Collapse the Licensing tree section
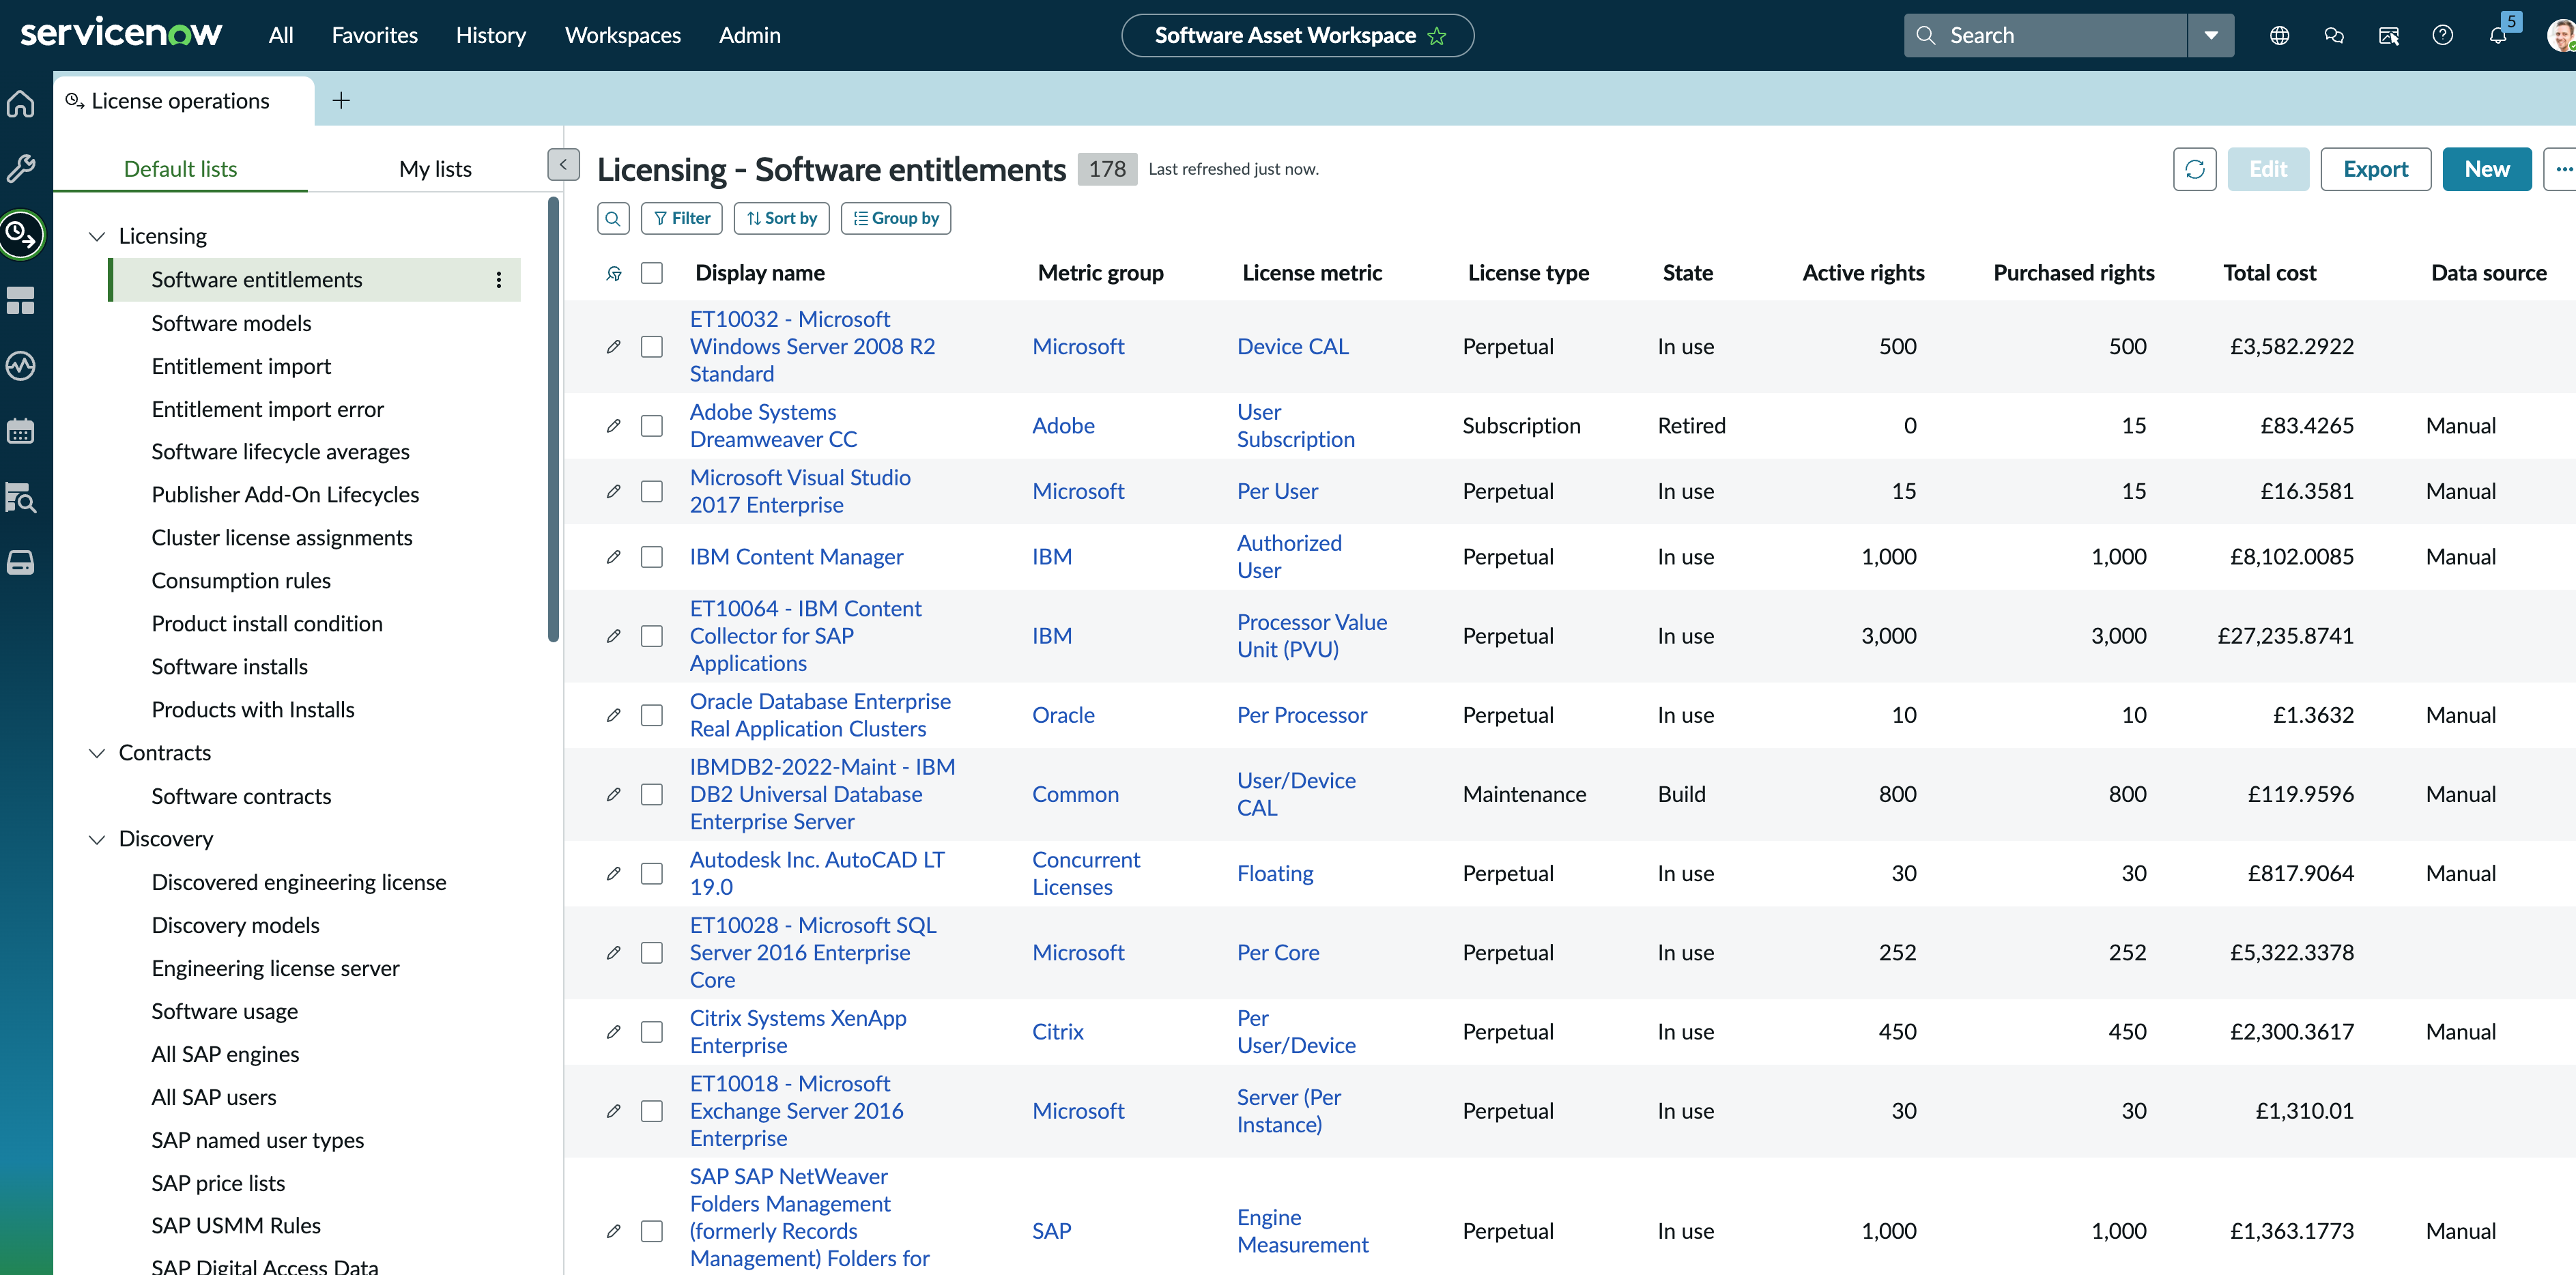This screenshot has width=2576, height=1275. click(x=97, y=237)
